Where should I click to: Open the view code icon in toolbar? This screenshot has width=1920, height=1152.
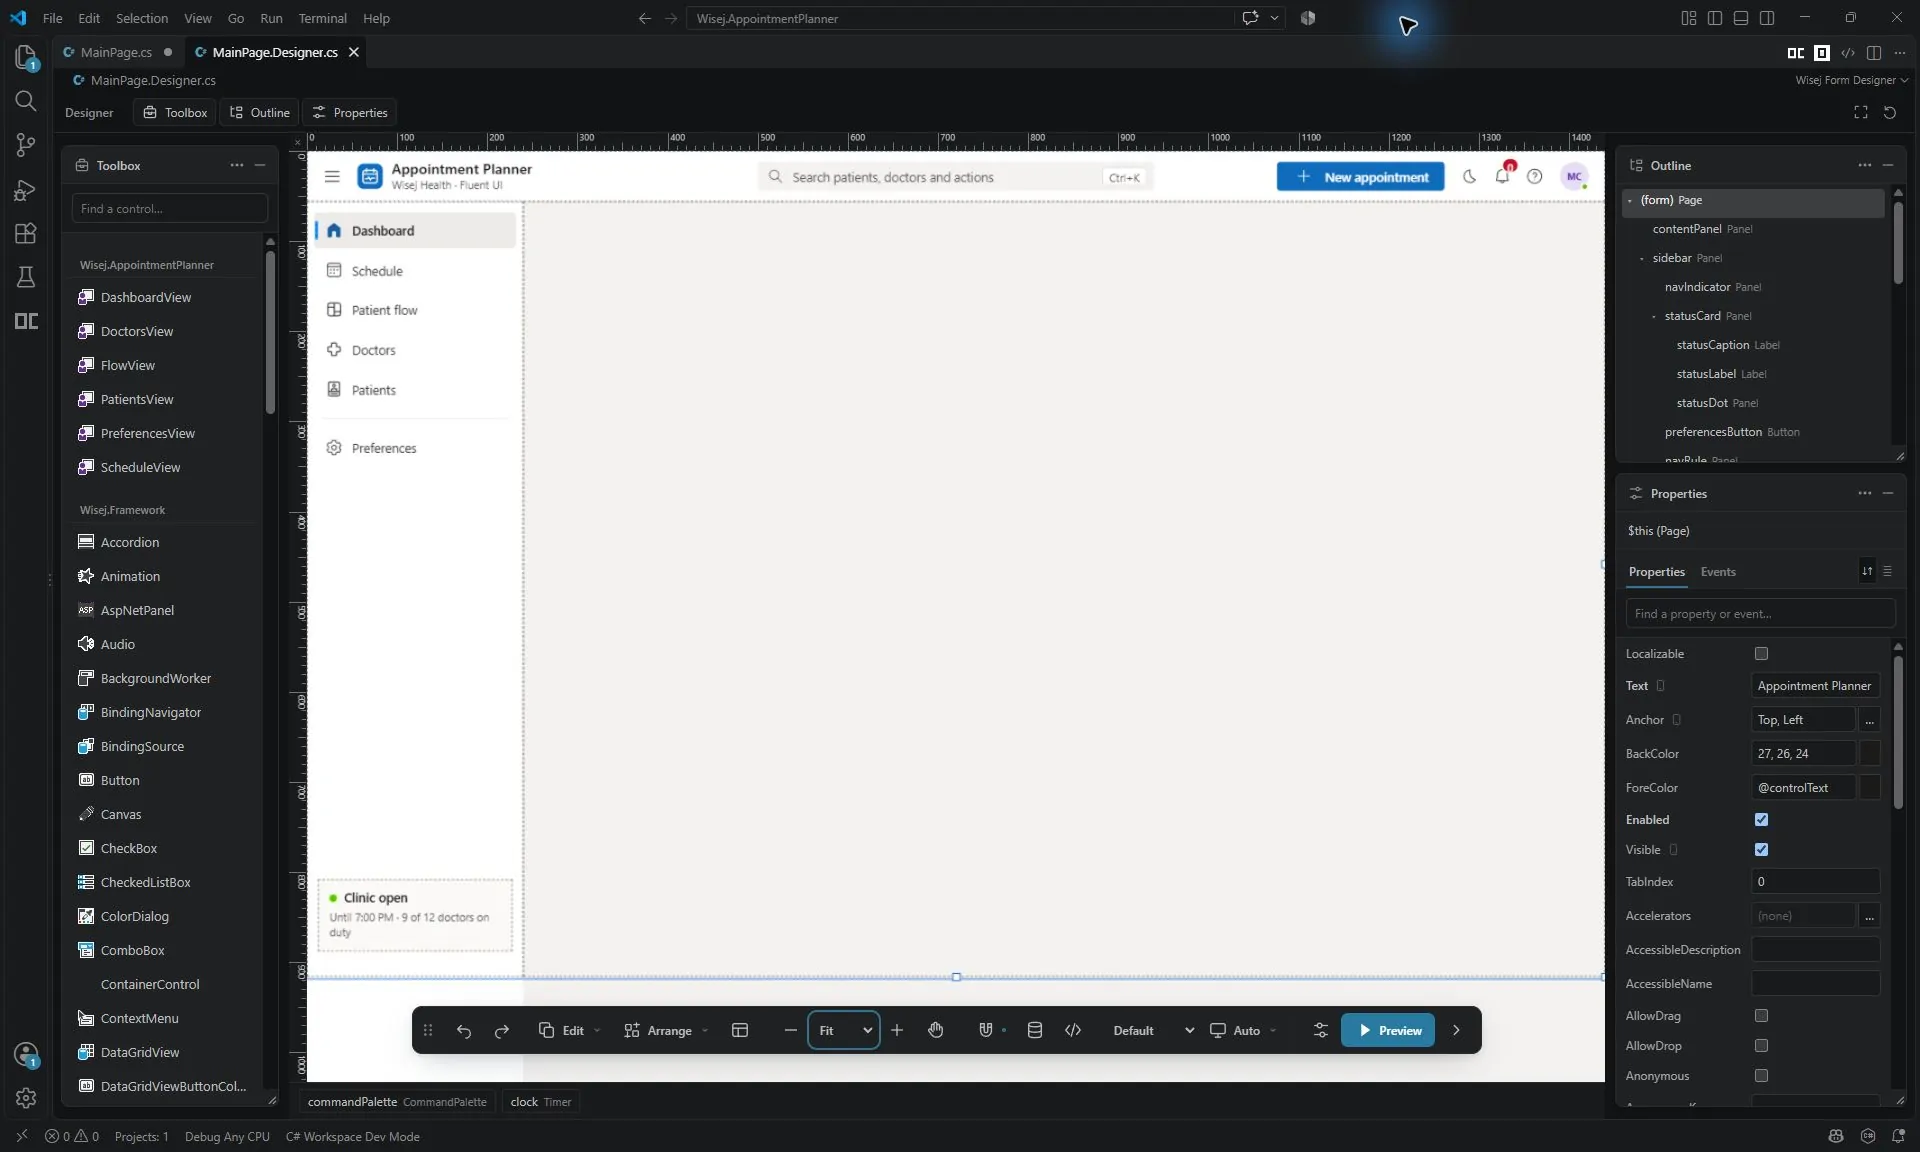click(x=1073, y=1030)
